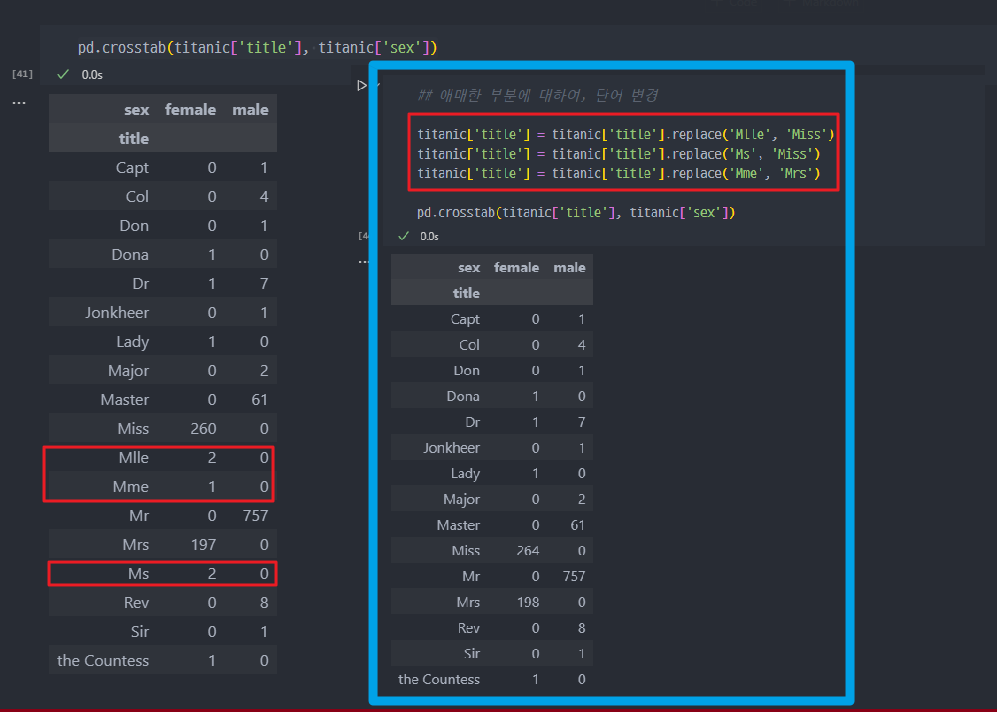
Task: Click the Mr male count 757 in cell [41] output
Action: point(256,516)
